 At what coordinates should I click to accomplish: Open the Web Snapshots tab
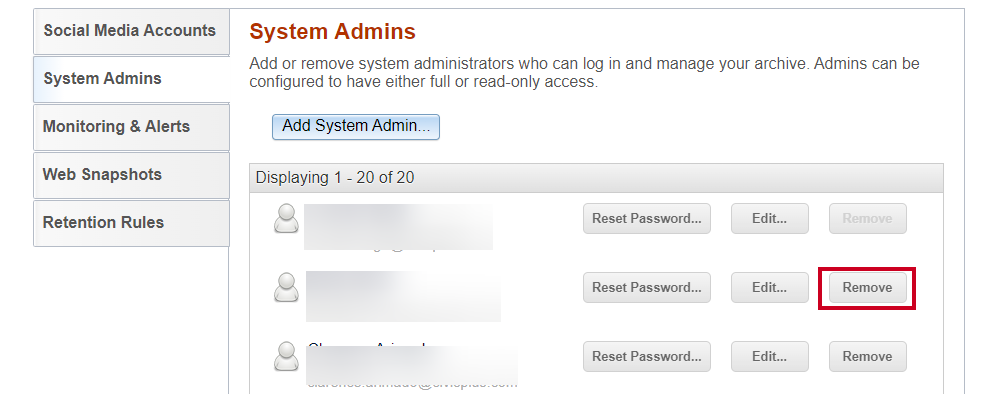point(131,175)
